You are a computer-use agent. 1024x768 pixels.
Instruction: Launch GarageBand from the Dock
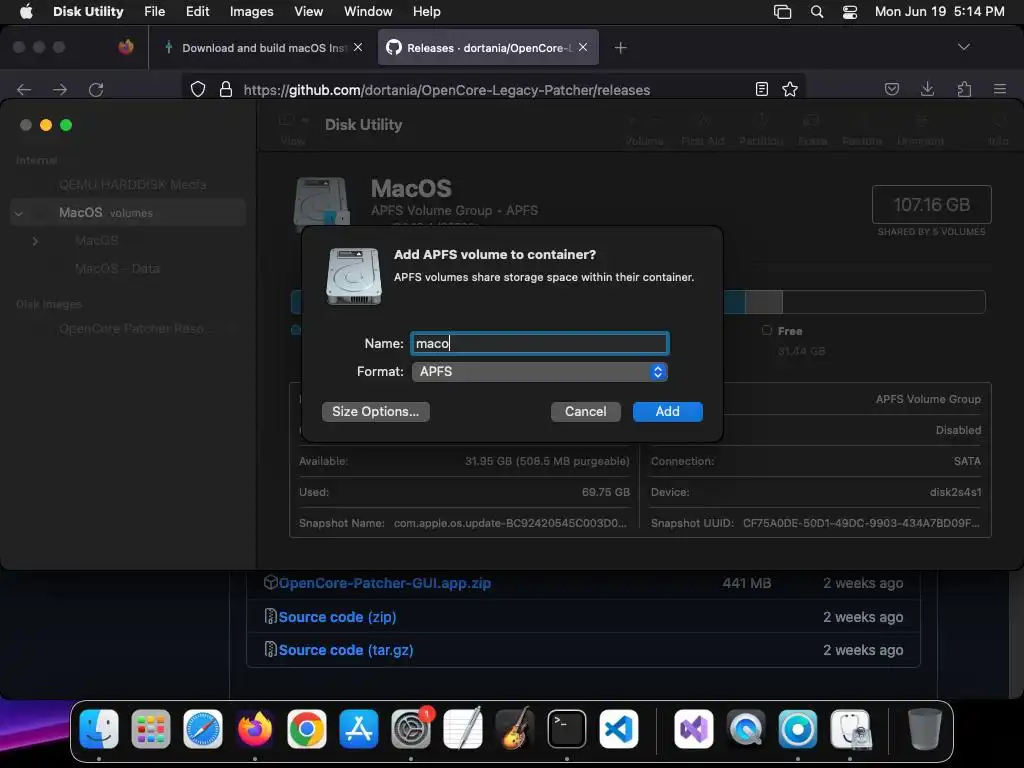(515, 728)
